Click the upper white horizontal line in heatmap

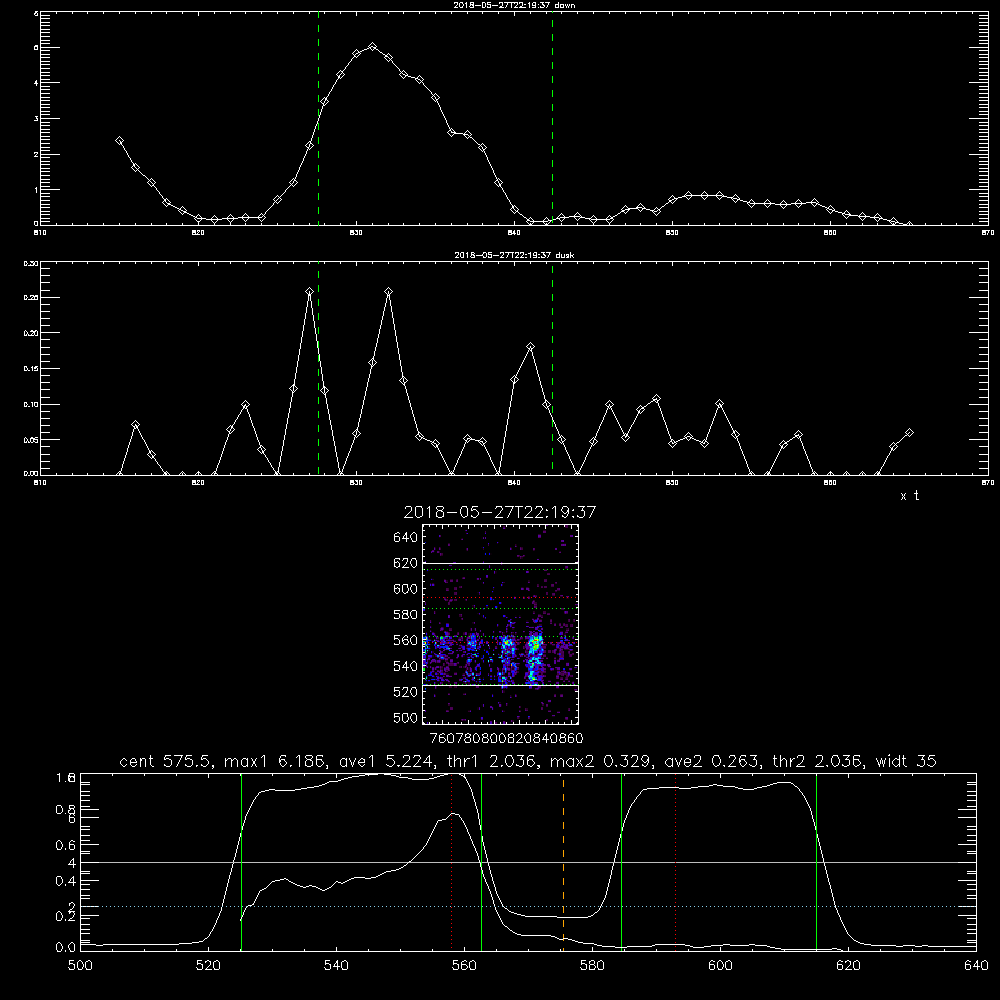500,563
